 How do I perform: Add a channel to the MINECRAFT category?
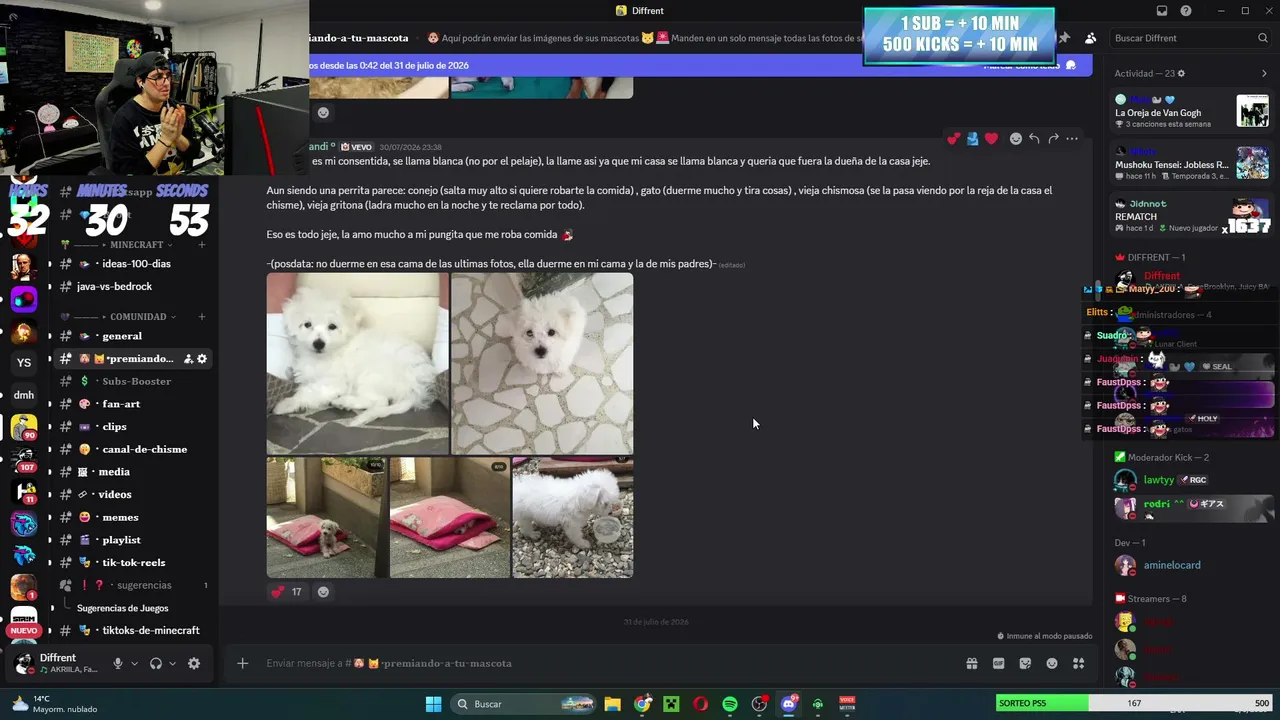(x=202, y=245)
